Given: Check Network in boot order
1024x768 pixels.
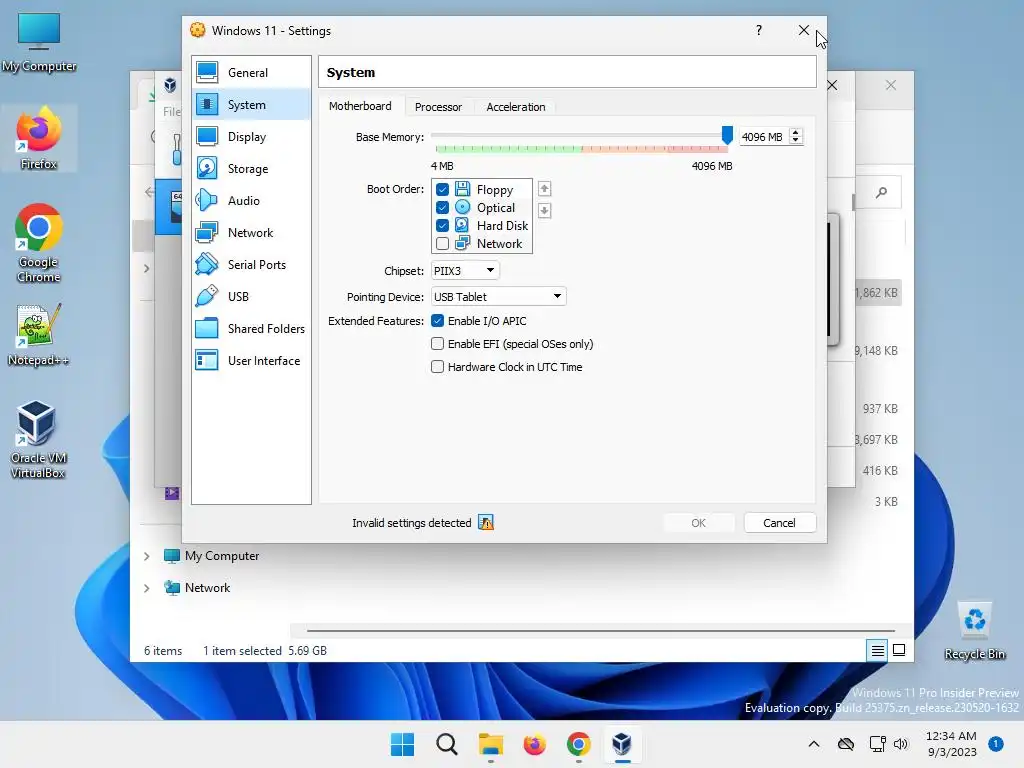Looking at the screenshot, I should pos(442,244).
